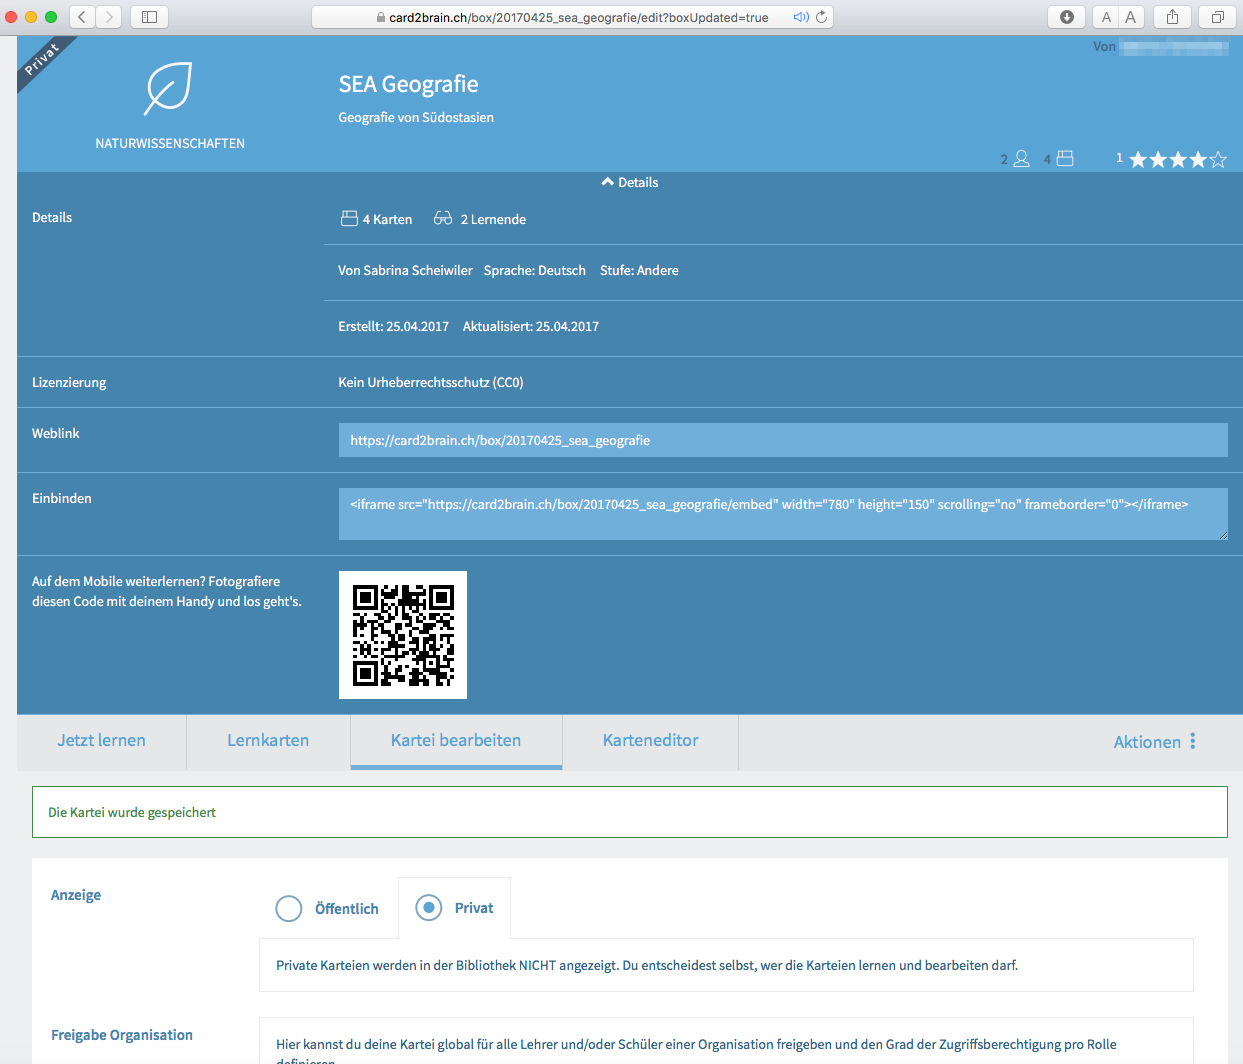The width and height of the screenshot is (1243, 1064).
Task: Click Safari's share icon
Action: pos(1172,17)
